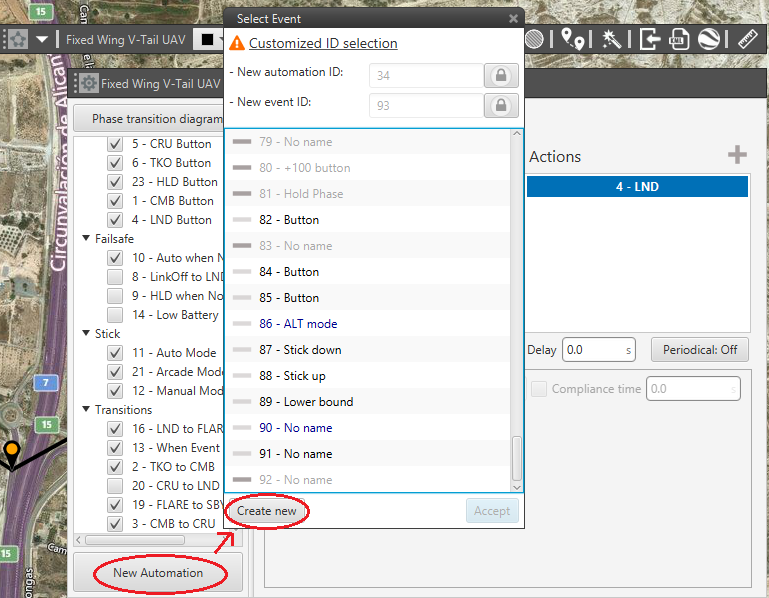This screenshot has width=769, height=598.
Task: Uncheck 6 - TKO Button
Action: click(115, 163)
